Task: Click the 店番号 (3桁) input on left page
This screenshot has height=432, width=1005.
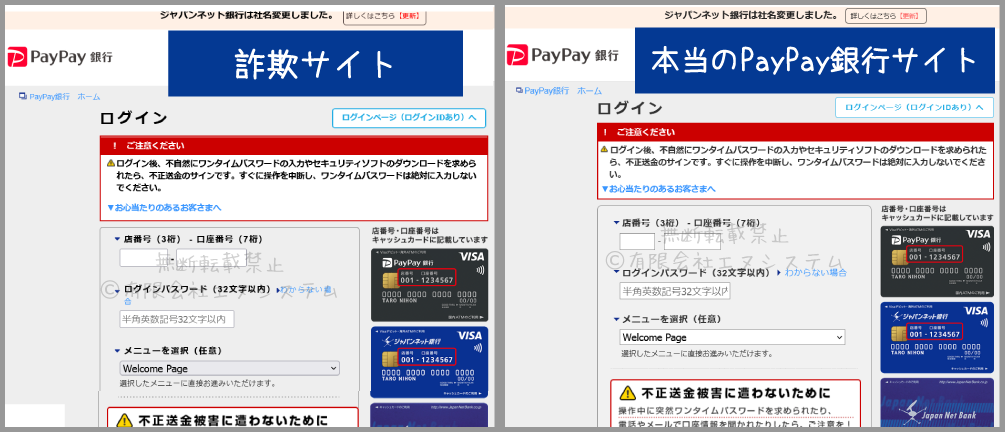Action: pos(144,258)
